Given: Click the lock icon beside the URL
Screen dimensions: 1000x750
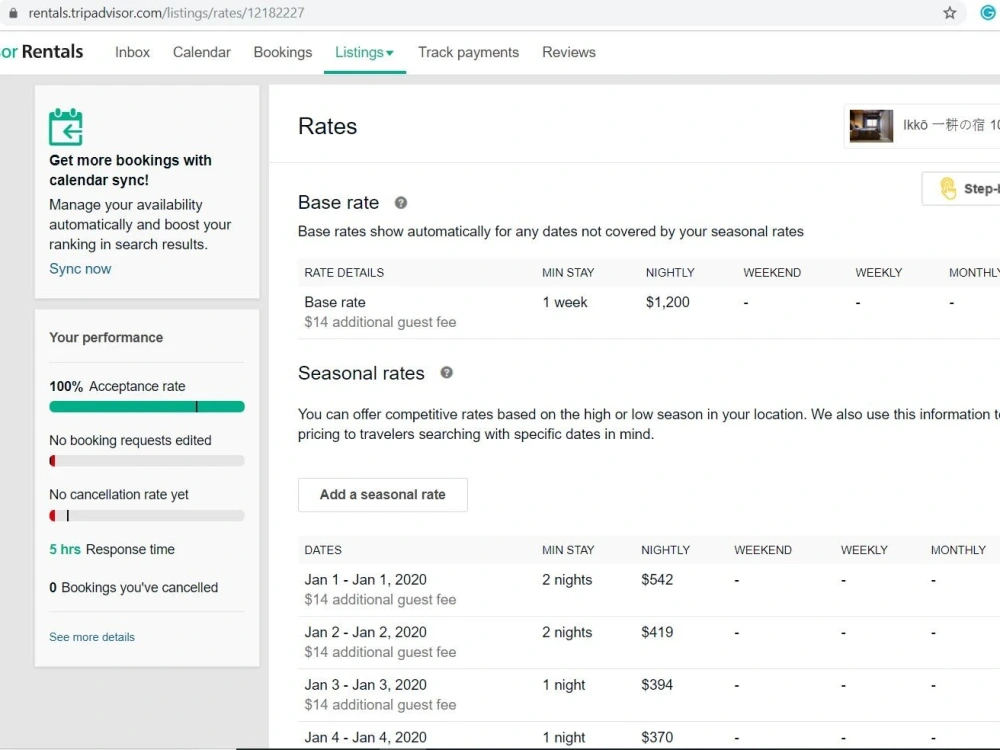Looking at the screenshot, I should [x=13, y=13].
